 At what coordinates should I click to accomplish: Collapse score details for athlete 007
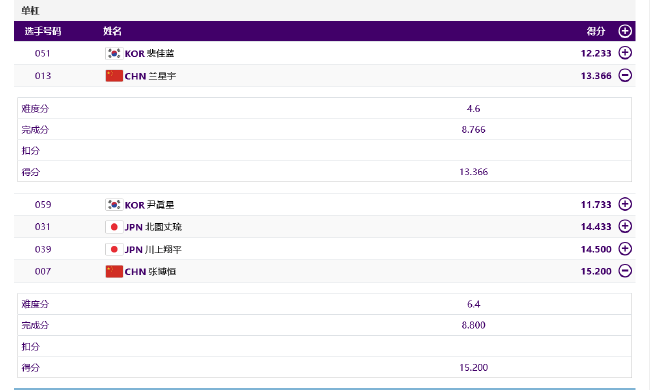point(625,271)
